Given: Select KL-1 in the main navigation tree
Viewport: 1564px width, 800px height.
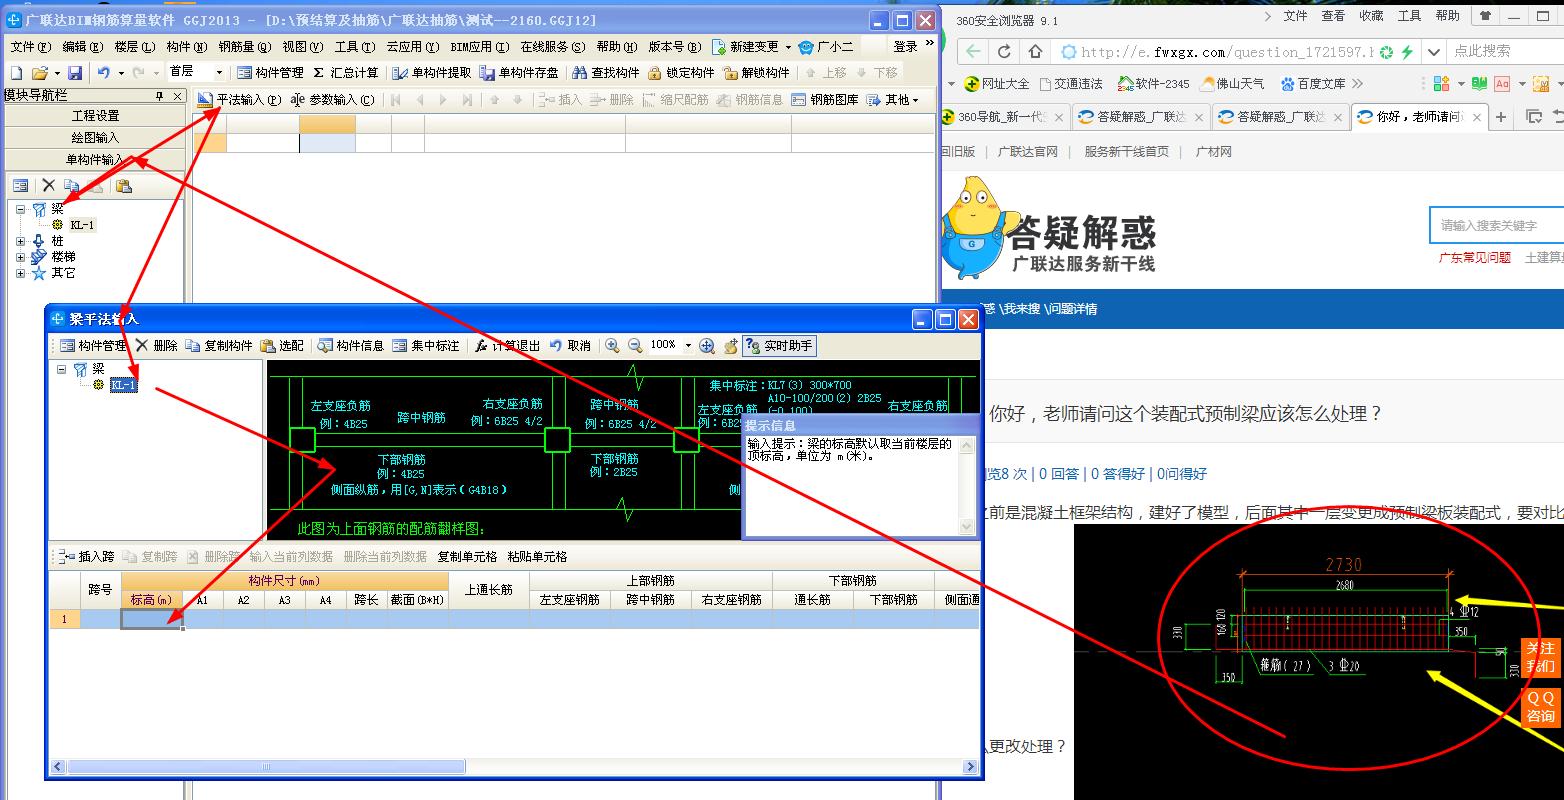Looking at the screenshot, I should [x=83, y=225].
